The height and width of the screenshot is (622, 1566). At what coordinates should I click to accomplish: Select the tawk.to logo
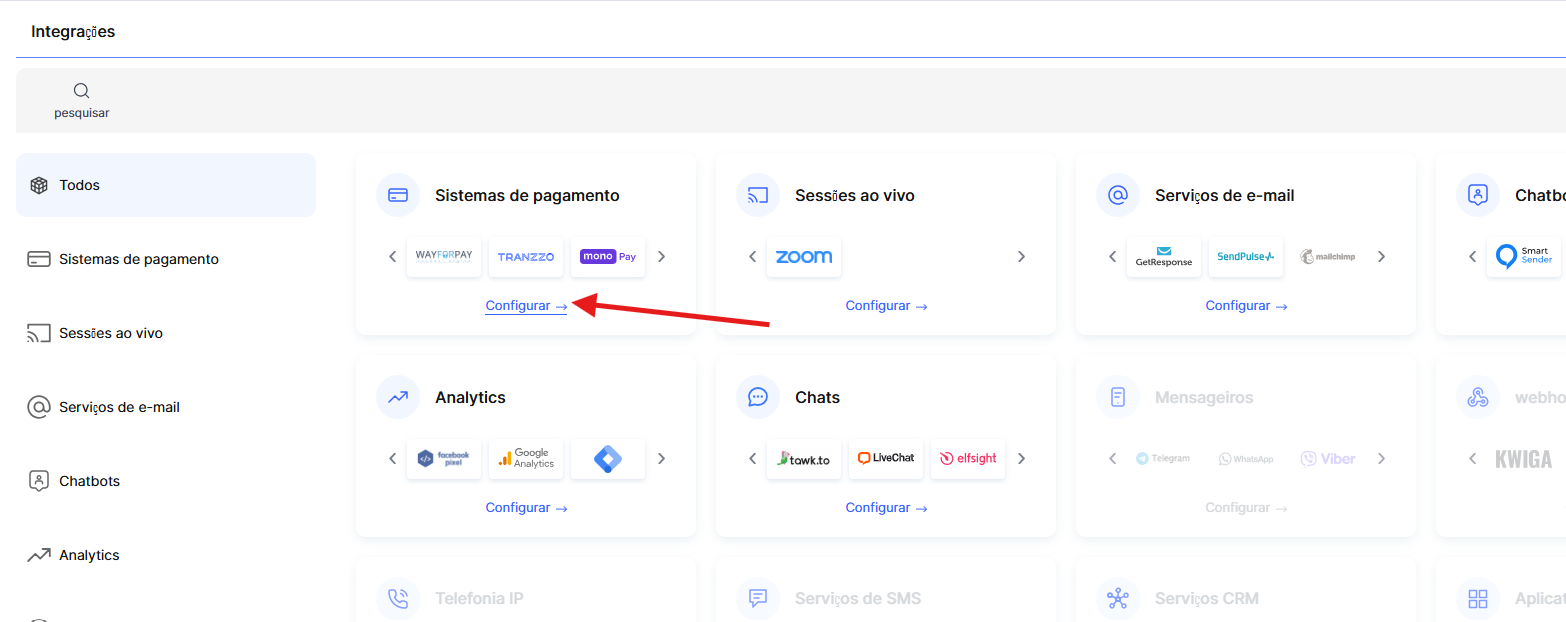pos(804,459)
